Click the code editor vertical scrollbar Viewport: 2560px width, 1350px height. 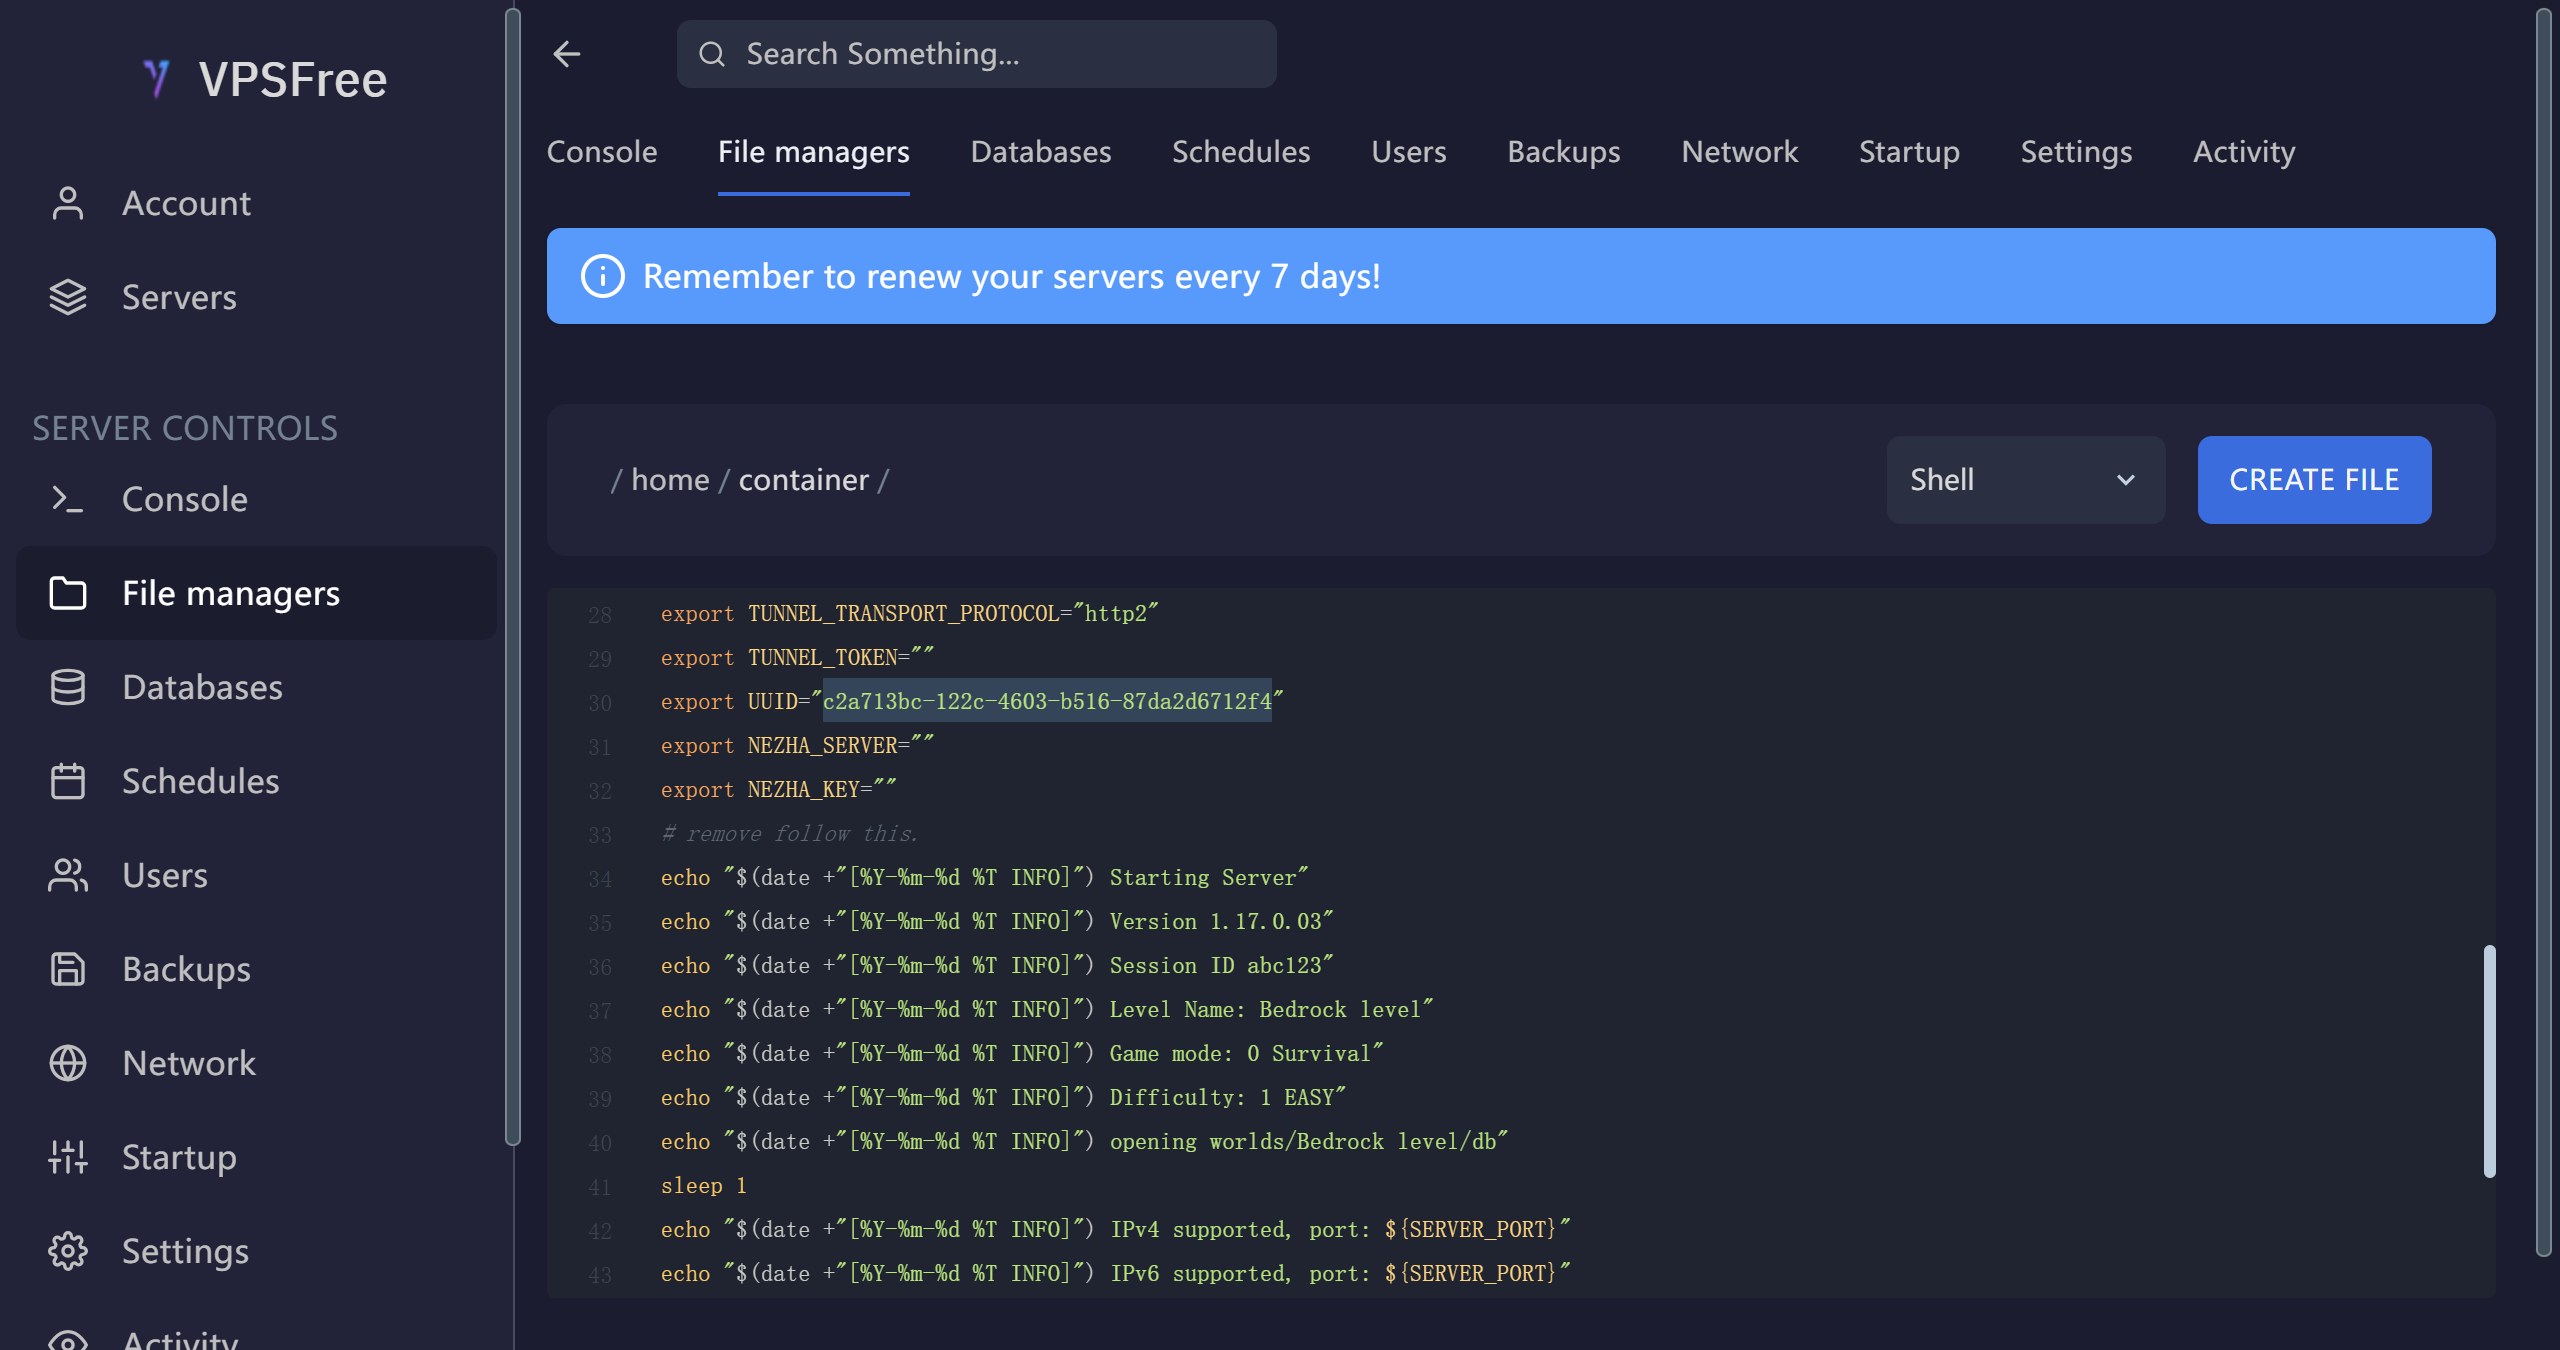click(2489, 1060)
